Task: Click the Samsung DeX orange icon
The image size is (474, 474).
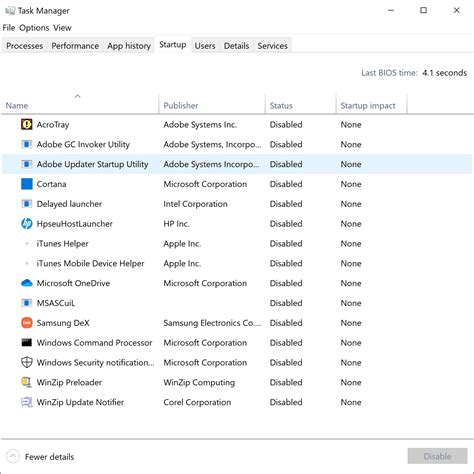Action: click(27, 323)
